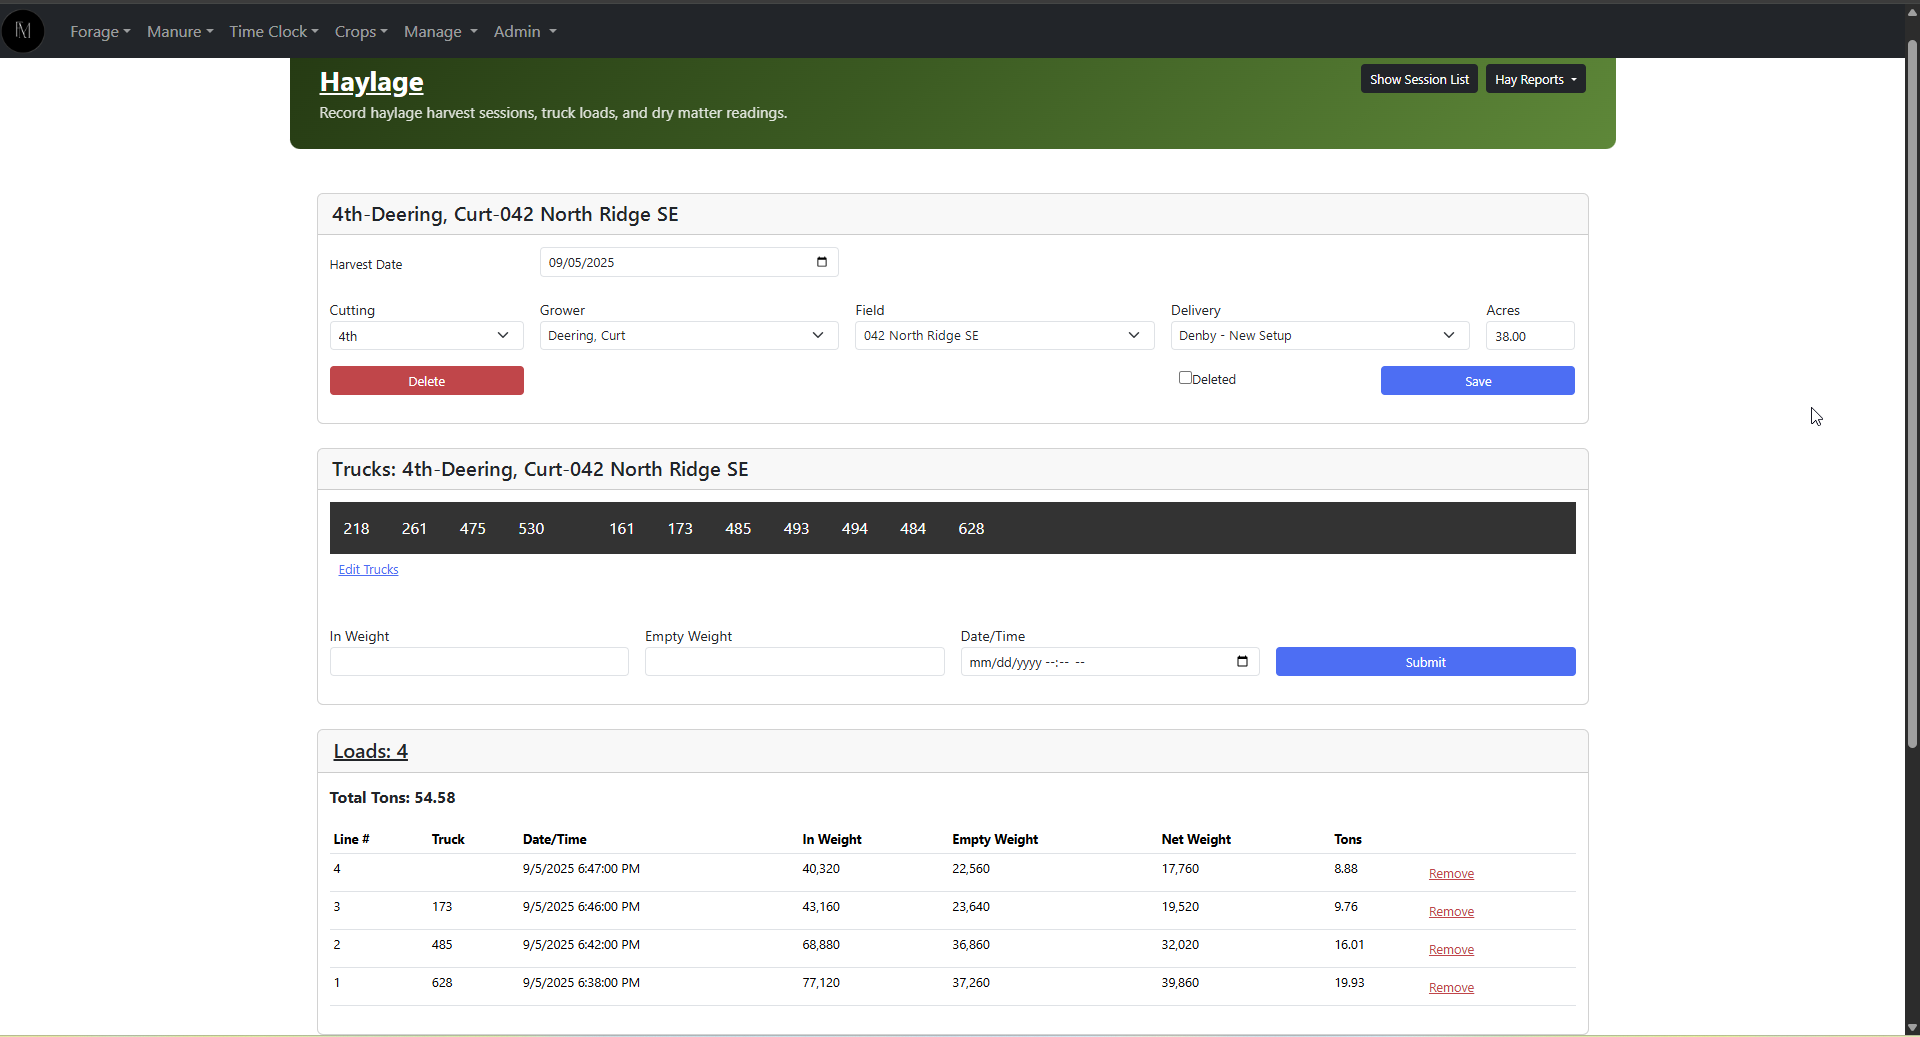This screenshot has height=1037, width=1920.
Task: Open the Harvest Date calendar picker icon
Action: click(x=822, y=262)
